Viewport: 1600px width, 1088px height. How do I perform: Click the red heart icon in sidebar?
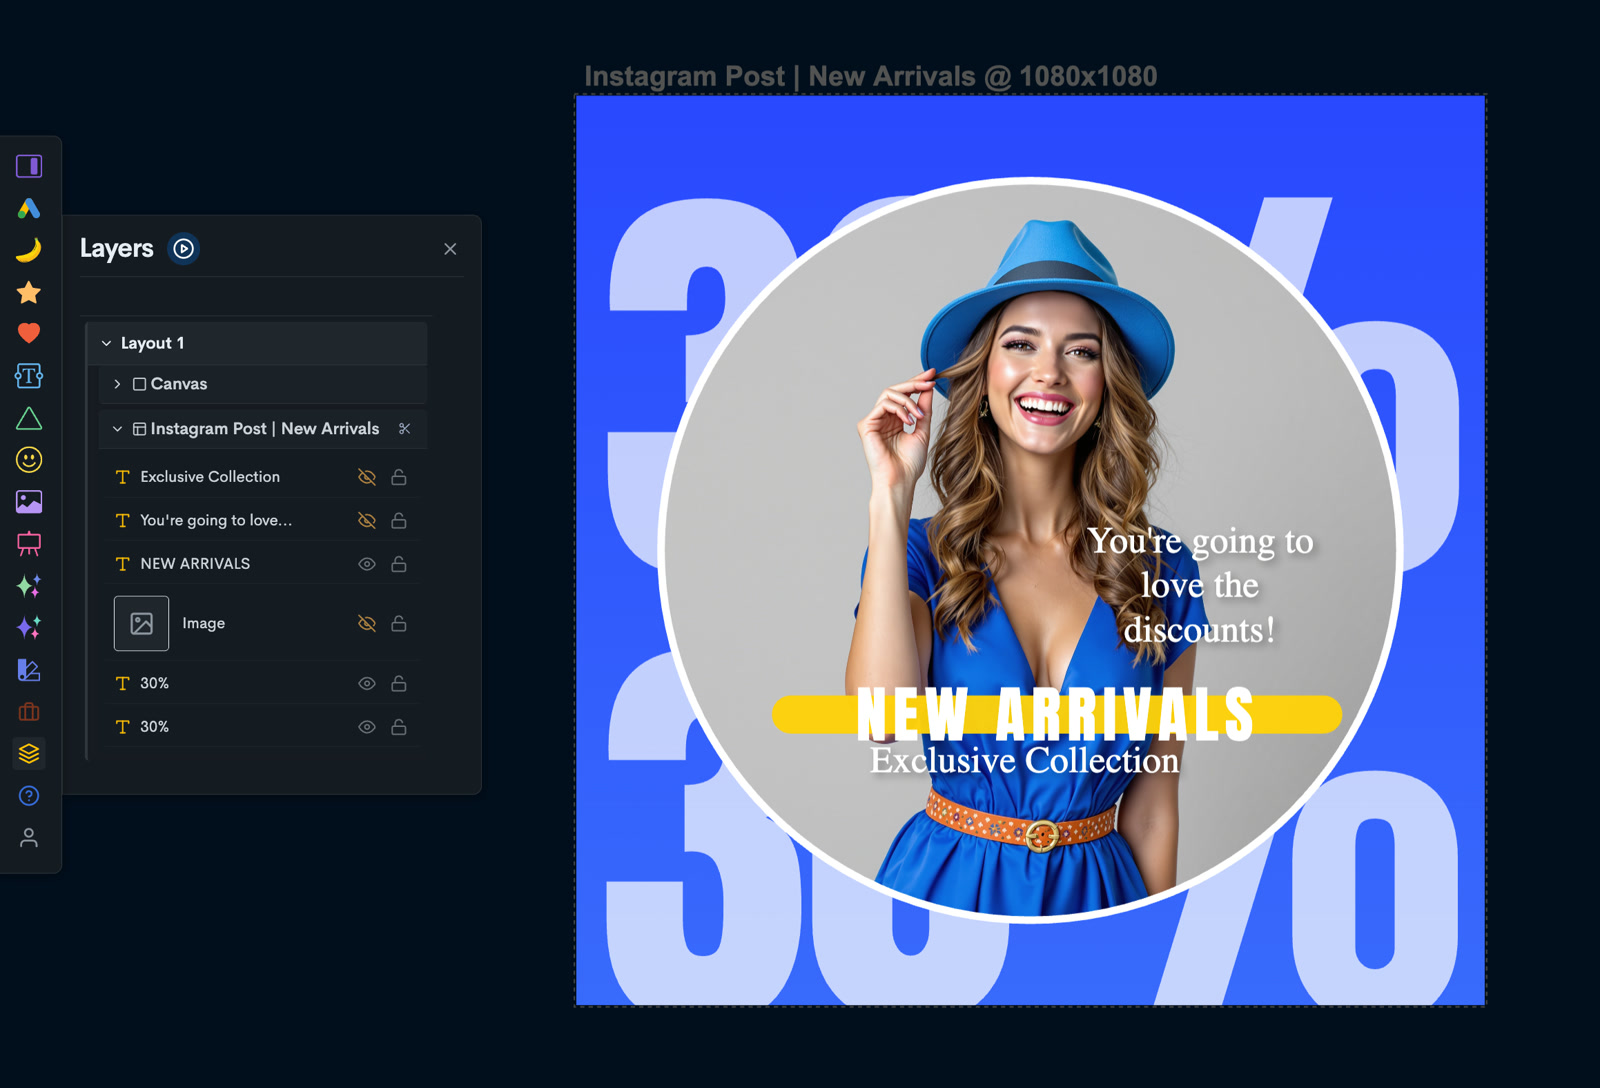point(29,333)
